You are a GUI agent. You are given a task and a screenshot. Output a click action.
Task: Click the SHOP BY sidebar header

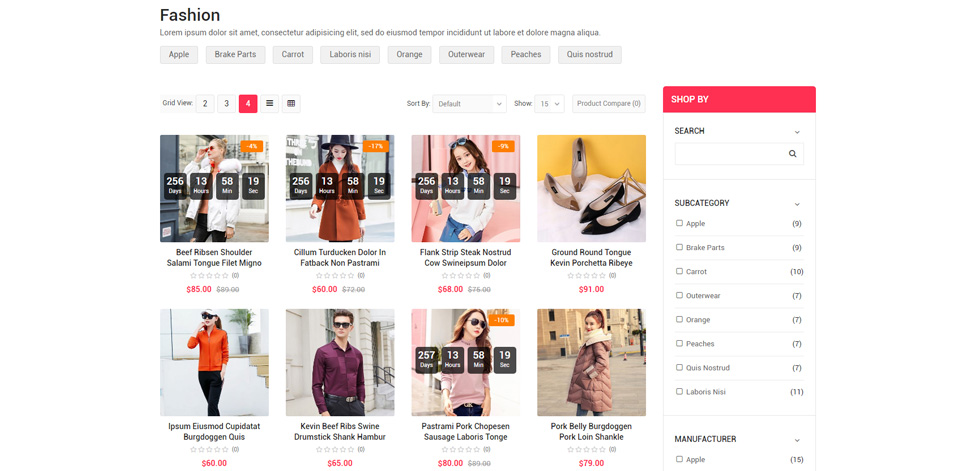[x=739, y=99]
